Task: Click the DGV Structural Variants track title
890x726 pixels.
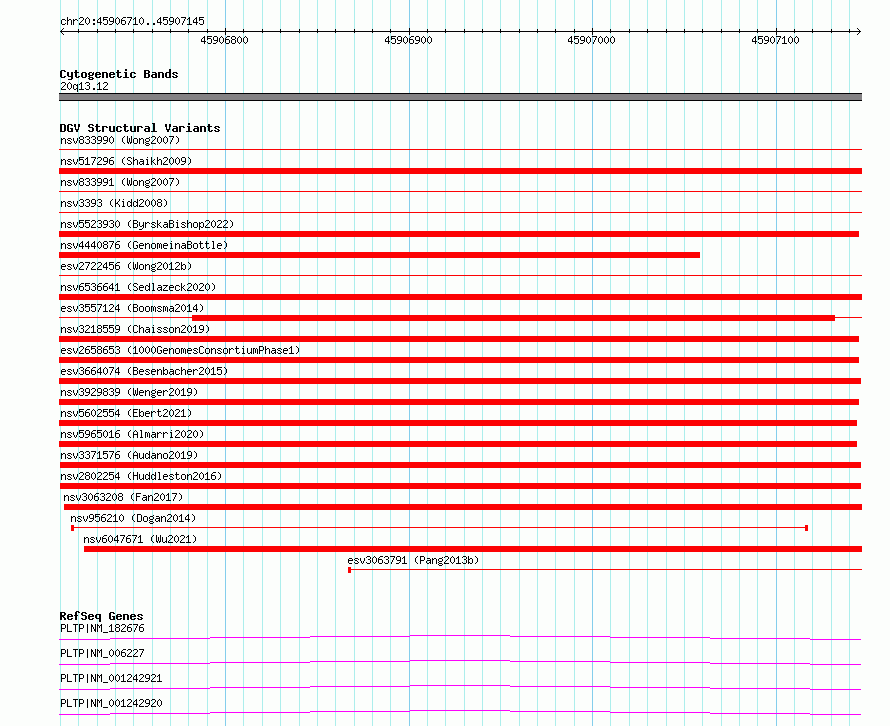Action: [x=140, y=128]
